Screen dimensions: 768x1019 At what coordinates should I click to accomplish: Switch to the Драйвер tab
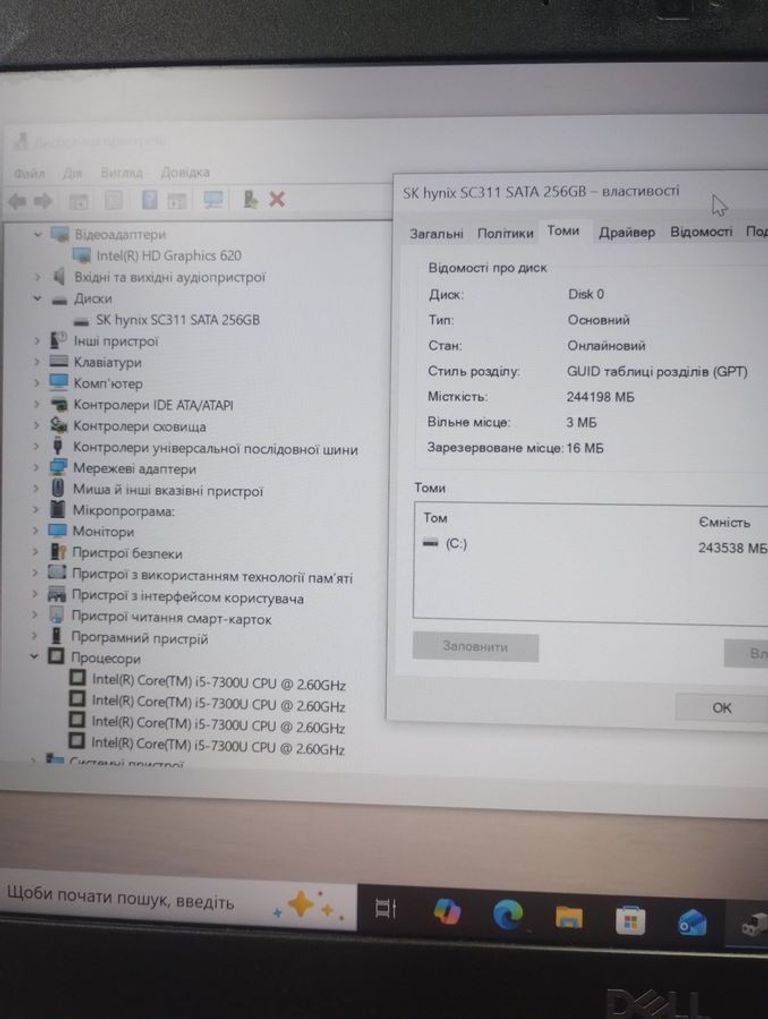click(626, 232)
